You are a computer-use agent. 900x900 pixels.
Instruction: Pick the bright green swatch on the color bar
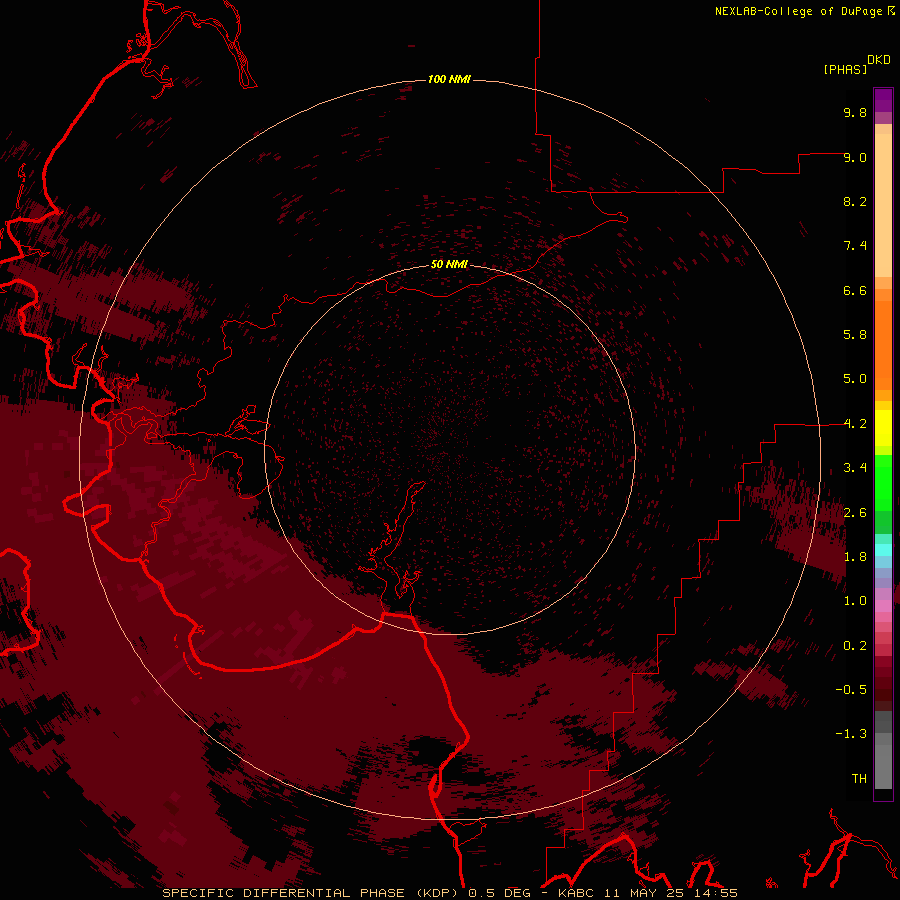(883, 482)
